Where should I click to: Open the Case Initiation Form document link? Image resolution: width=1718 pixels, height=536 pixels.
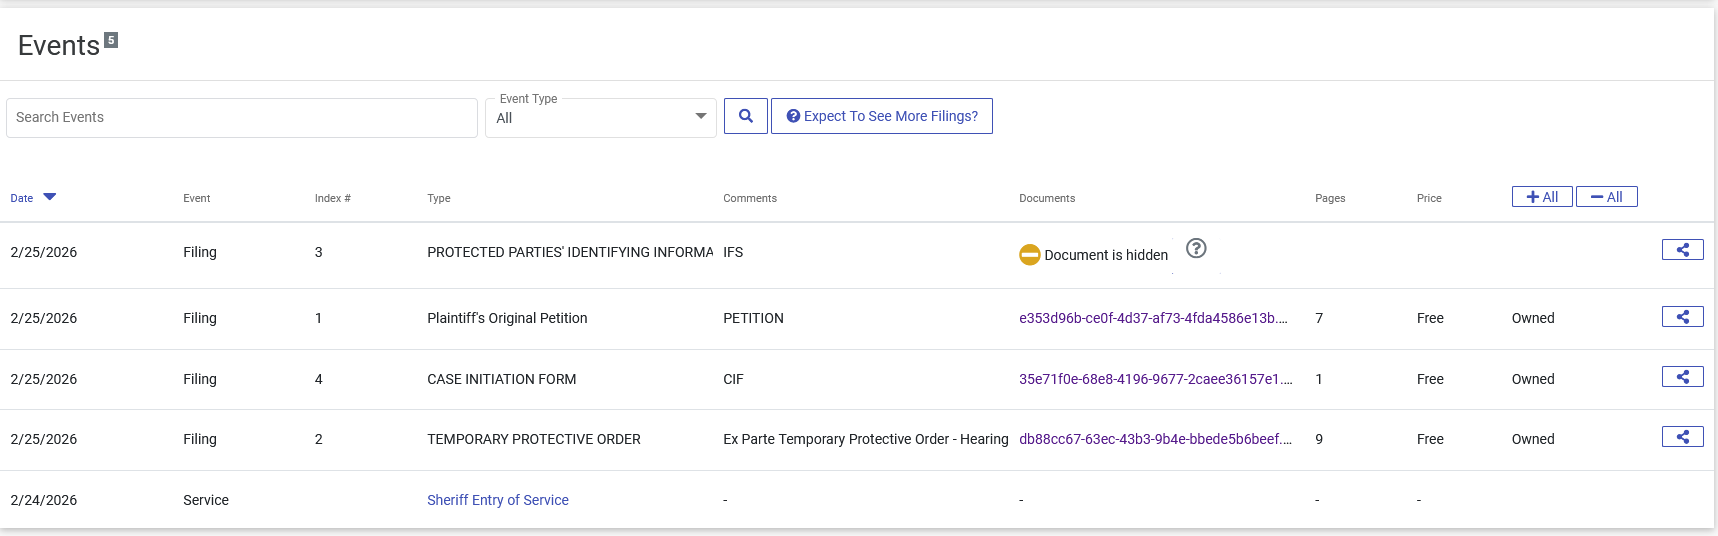[1155, 379]
